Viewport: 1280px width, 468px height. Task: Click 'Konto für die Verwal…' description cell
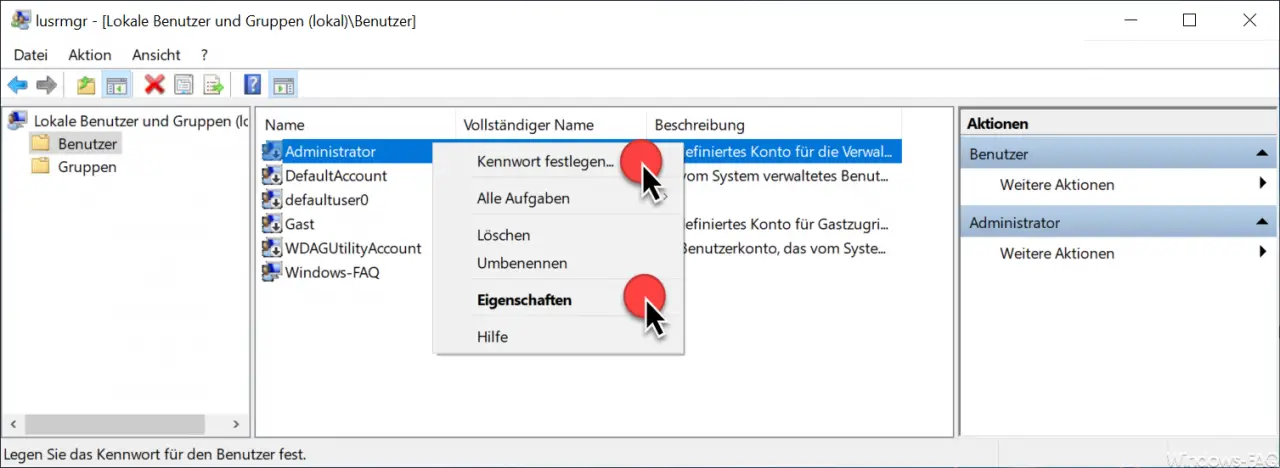click(789, 151)
